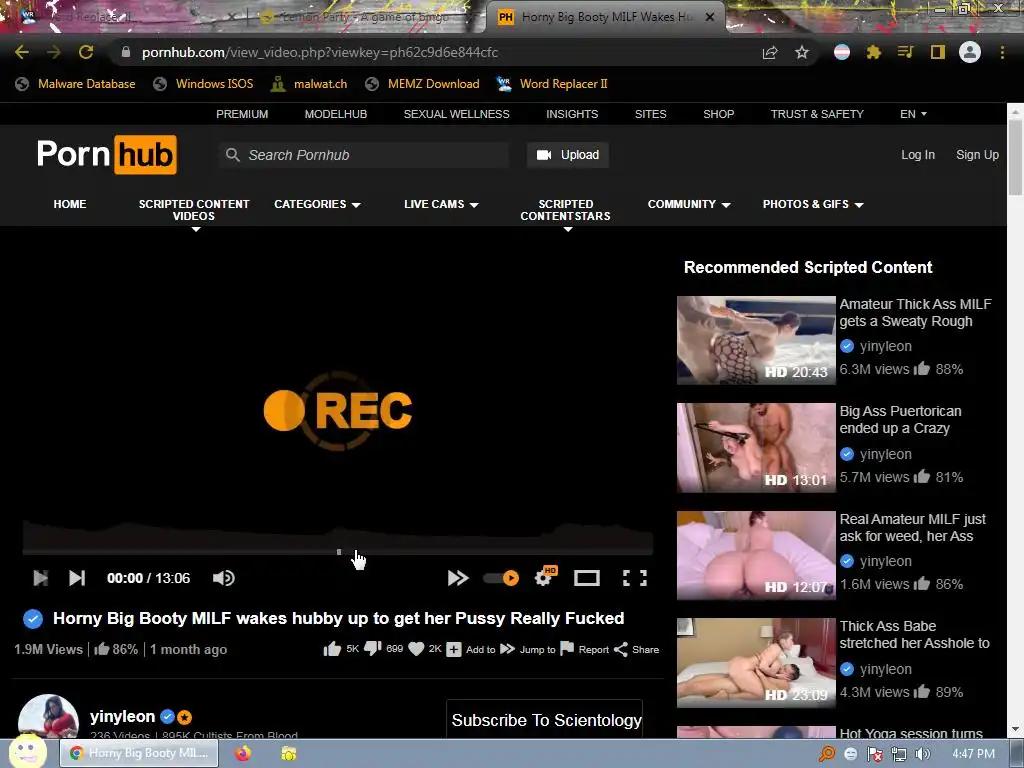Expand the LIVE CAMS dropdown menu

coord(441,204)
